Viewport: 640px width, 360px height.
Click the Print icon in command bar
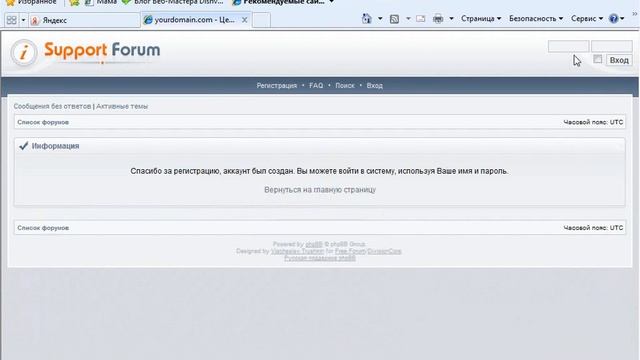pos(438,19)
